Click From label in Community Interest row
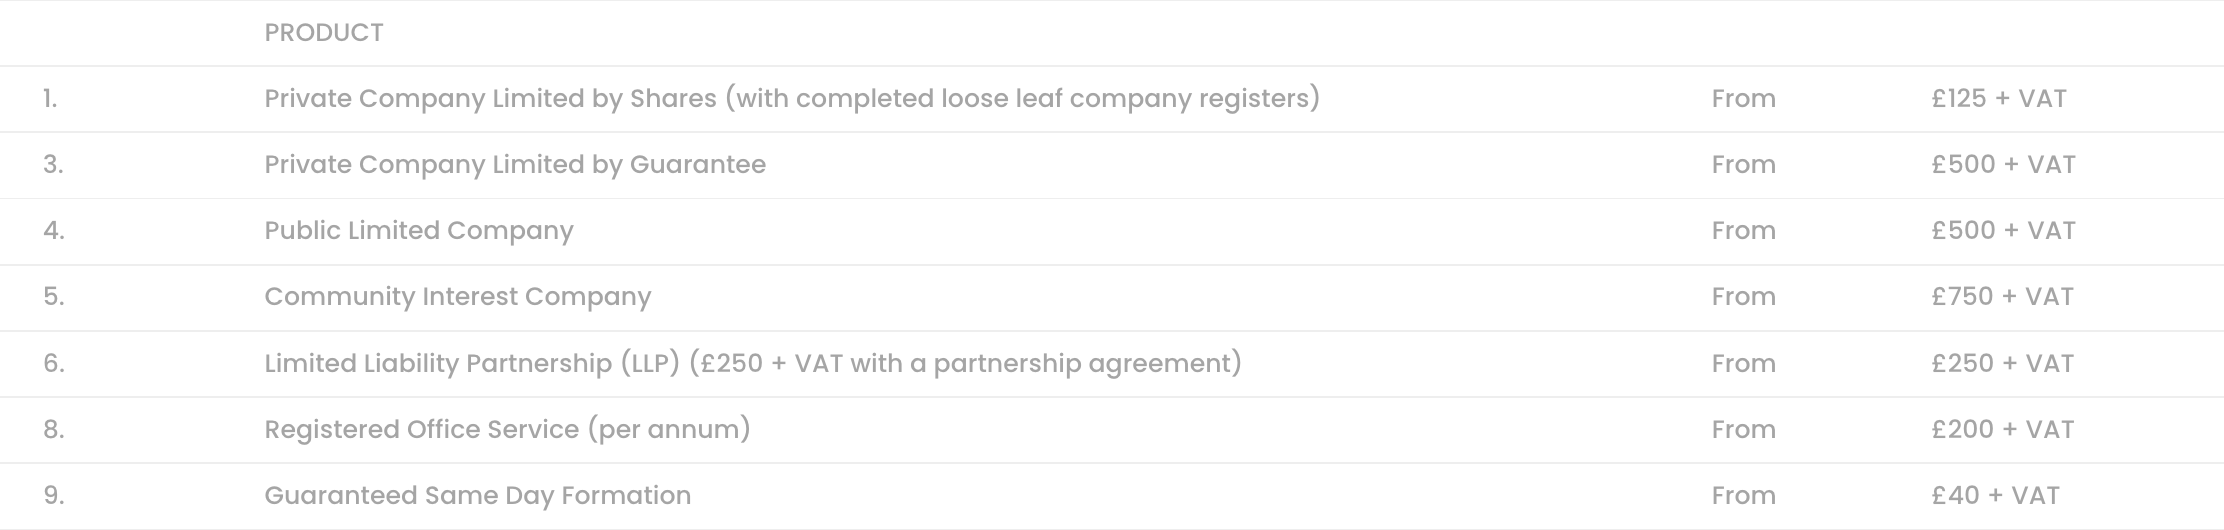The height and width of the screenshot is (530, 2224). [1744, 297]
